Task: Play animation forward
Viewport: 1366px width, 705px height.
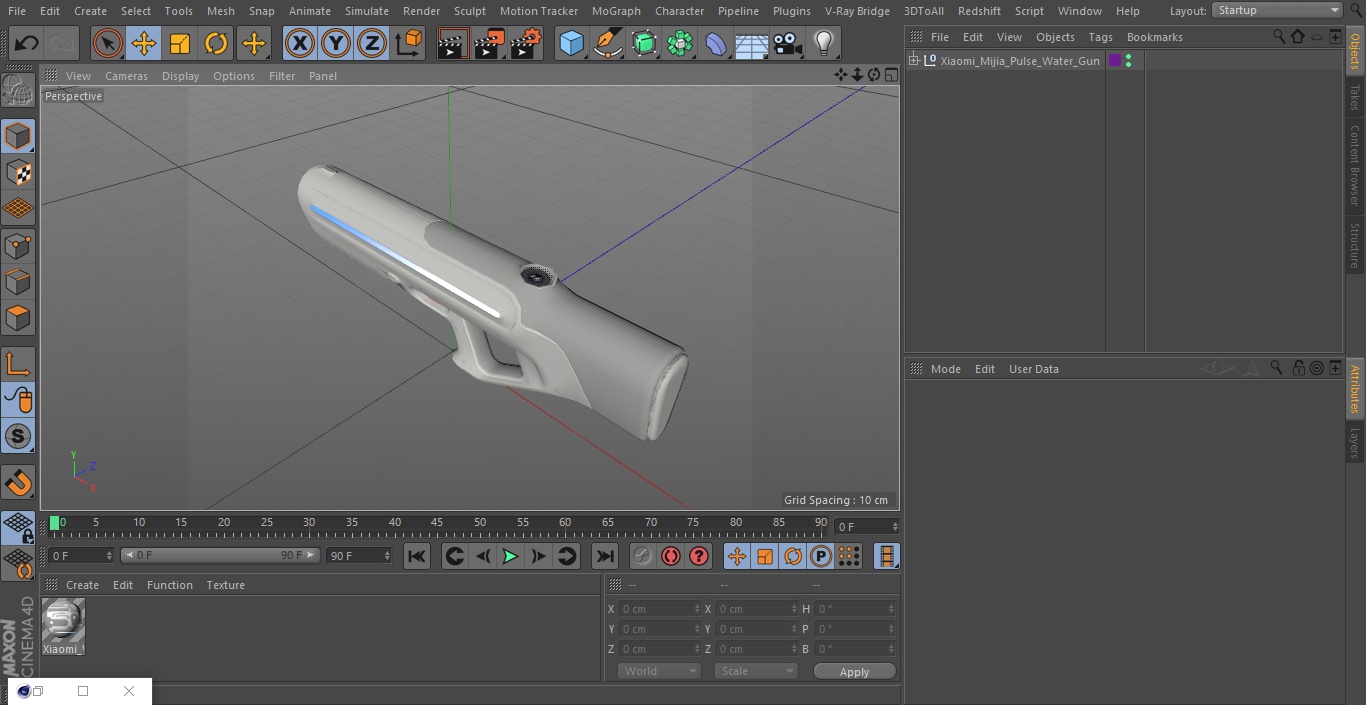Action: pos(510,556)
